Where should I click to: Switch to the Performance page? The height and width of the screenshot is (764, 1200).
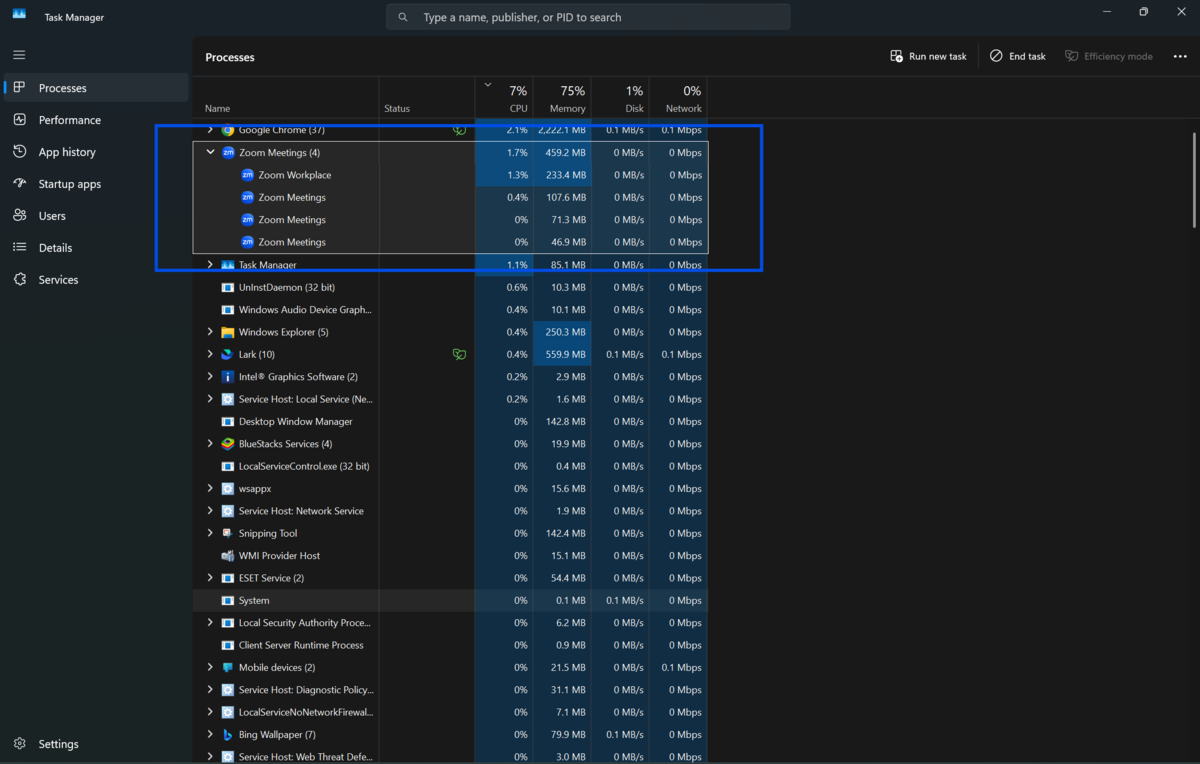pyautogui.click(x=69, y=120)
